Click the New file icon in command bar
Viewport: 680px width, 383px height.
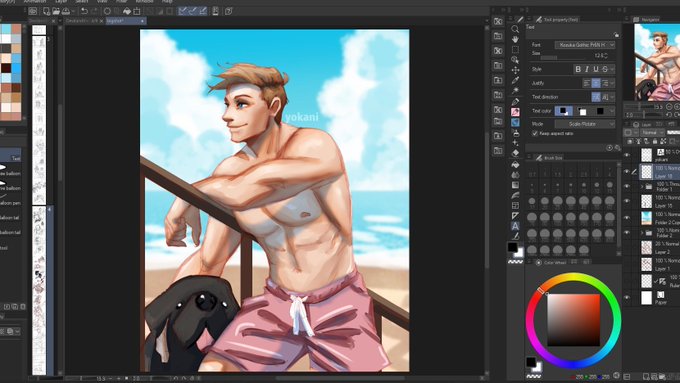tap(46, 11)
